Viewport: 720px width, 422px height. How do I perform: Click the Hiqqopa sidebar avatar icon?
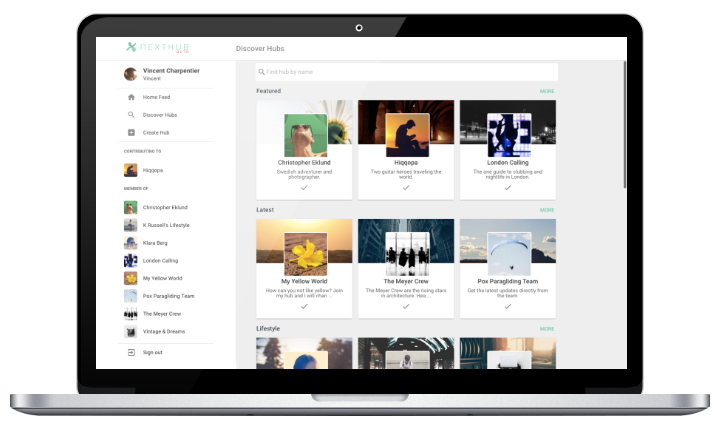[130, 170]
